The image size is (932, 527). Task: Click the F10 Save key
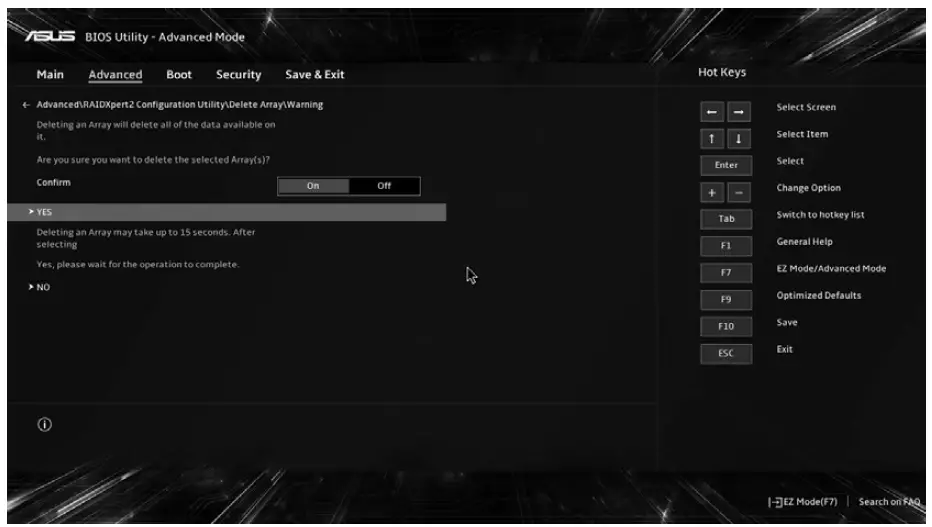click(726, 326)
